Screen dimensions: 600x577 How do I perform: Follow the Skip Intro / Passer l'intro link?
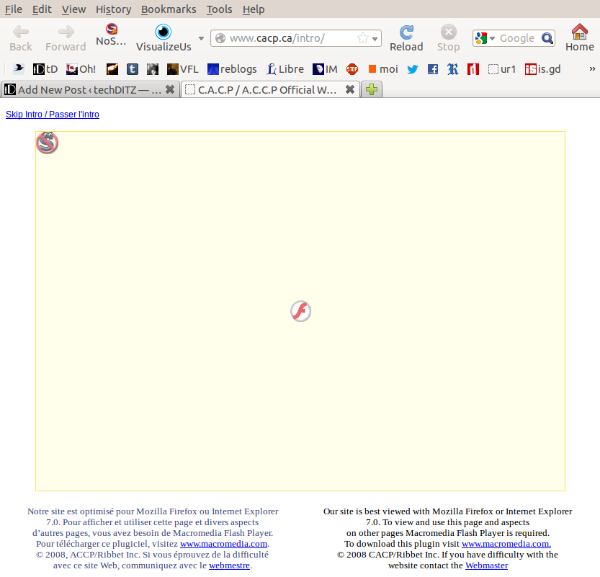pos(52,114)
